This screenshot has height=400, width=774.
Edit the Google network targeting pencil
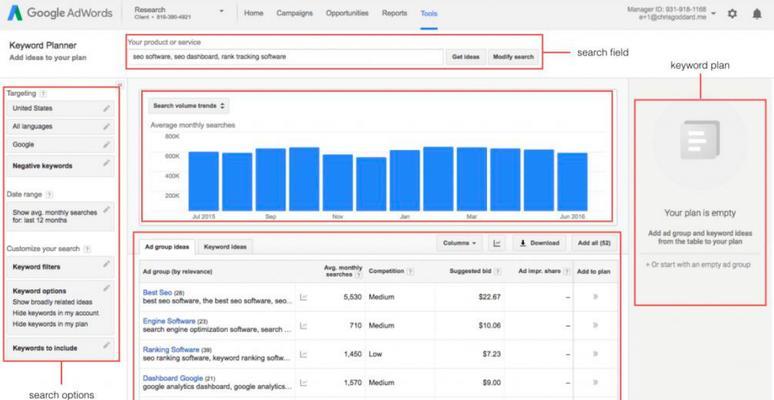click(106, 145)
